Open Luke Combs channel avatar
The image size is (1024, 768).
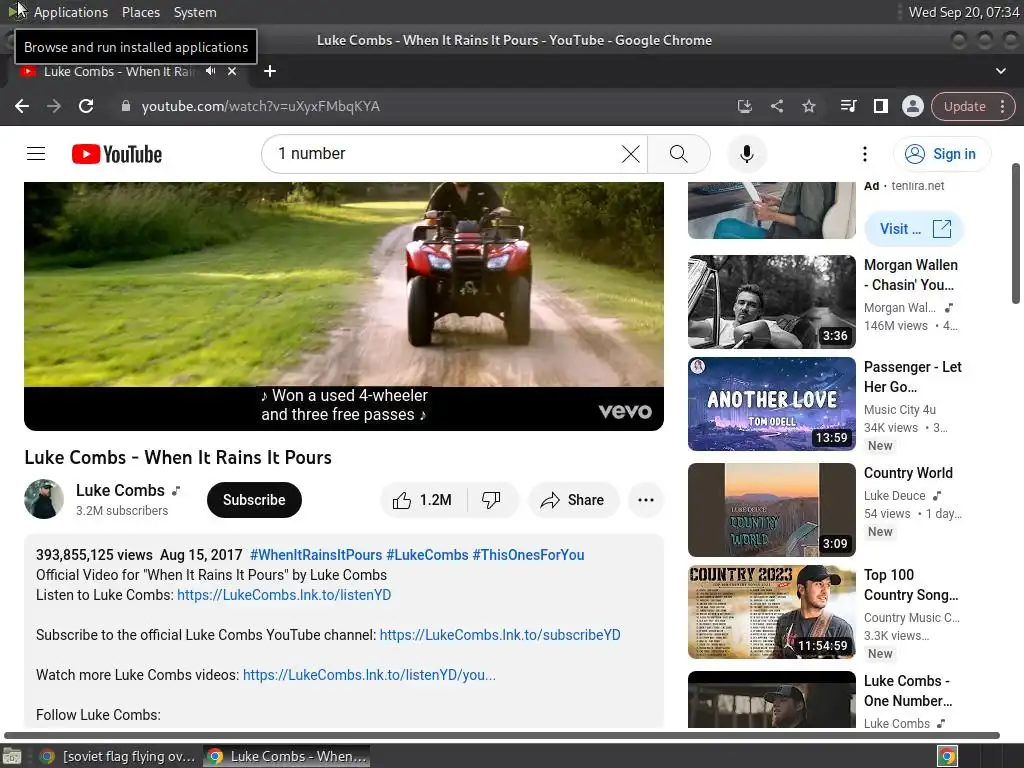[44, 500]
